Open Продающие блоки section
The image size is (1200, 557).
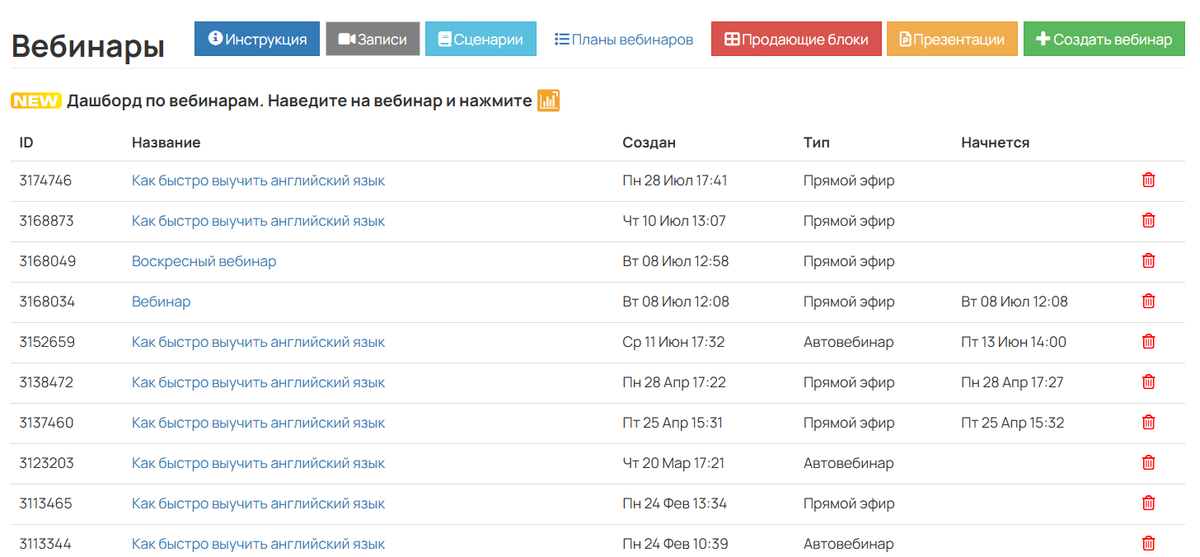[x=796, y=40]
